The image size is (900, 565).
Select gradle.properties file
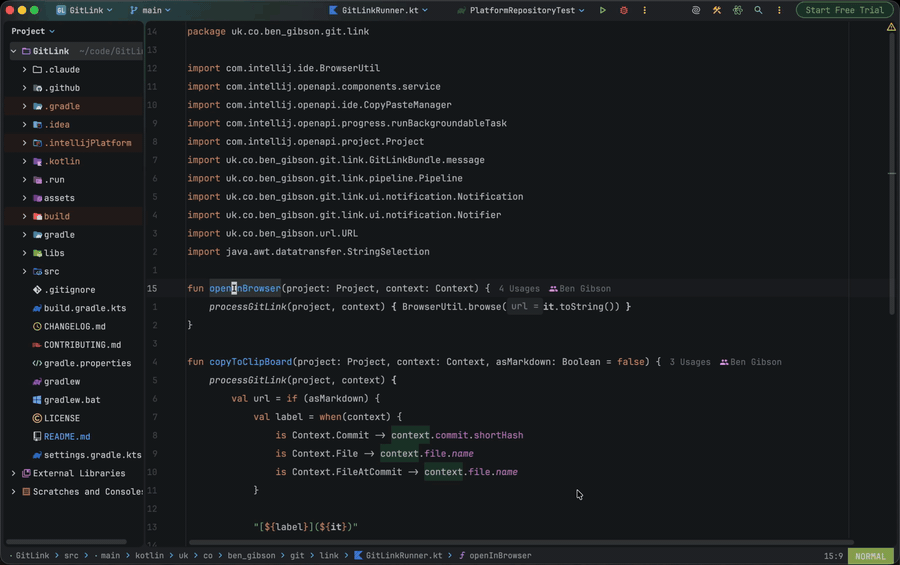click(87, 363)
